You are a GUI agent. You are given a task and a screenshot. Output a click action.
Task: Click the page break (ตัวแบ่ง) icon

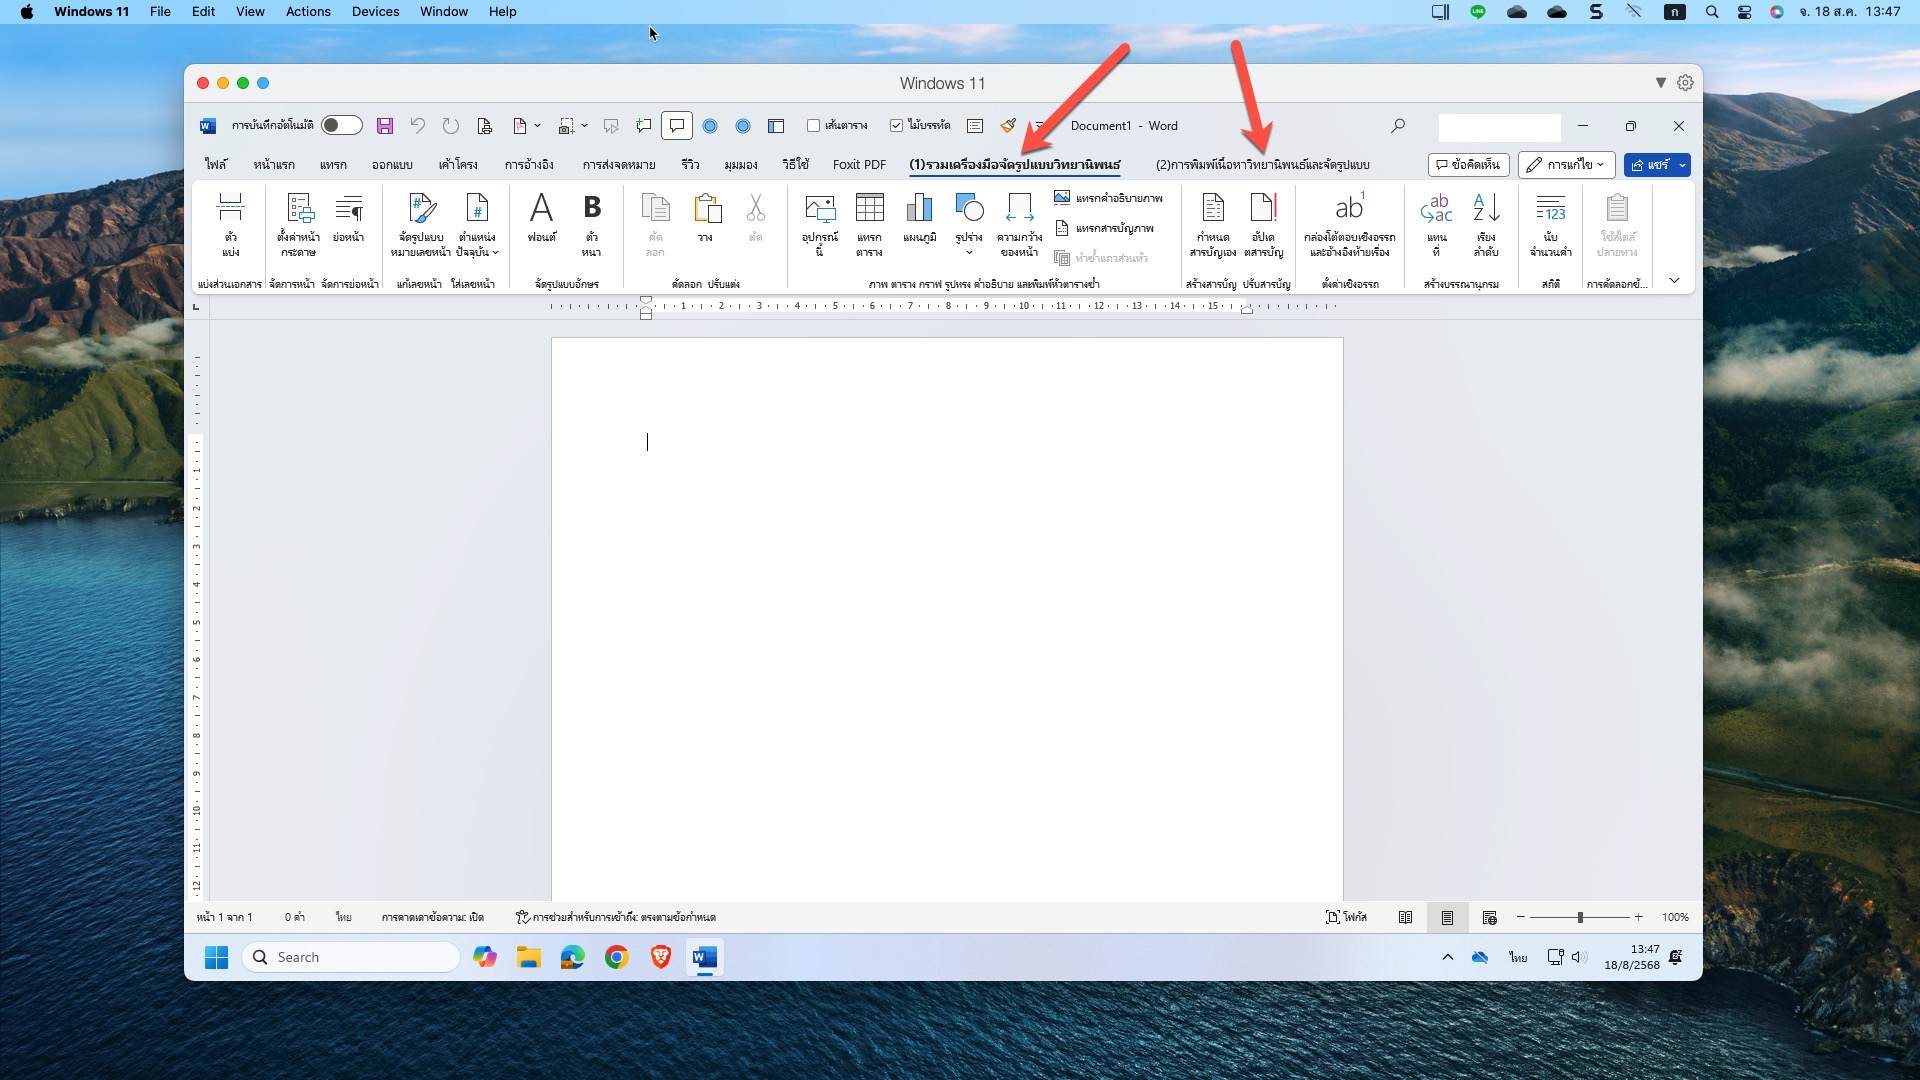point(230,209)
